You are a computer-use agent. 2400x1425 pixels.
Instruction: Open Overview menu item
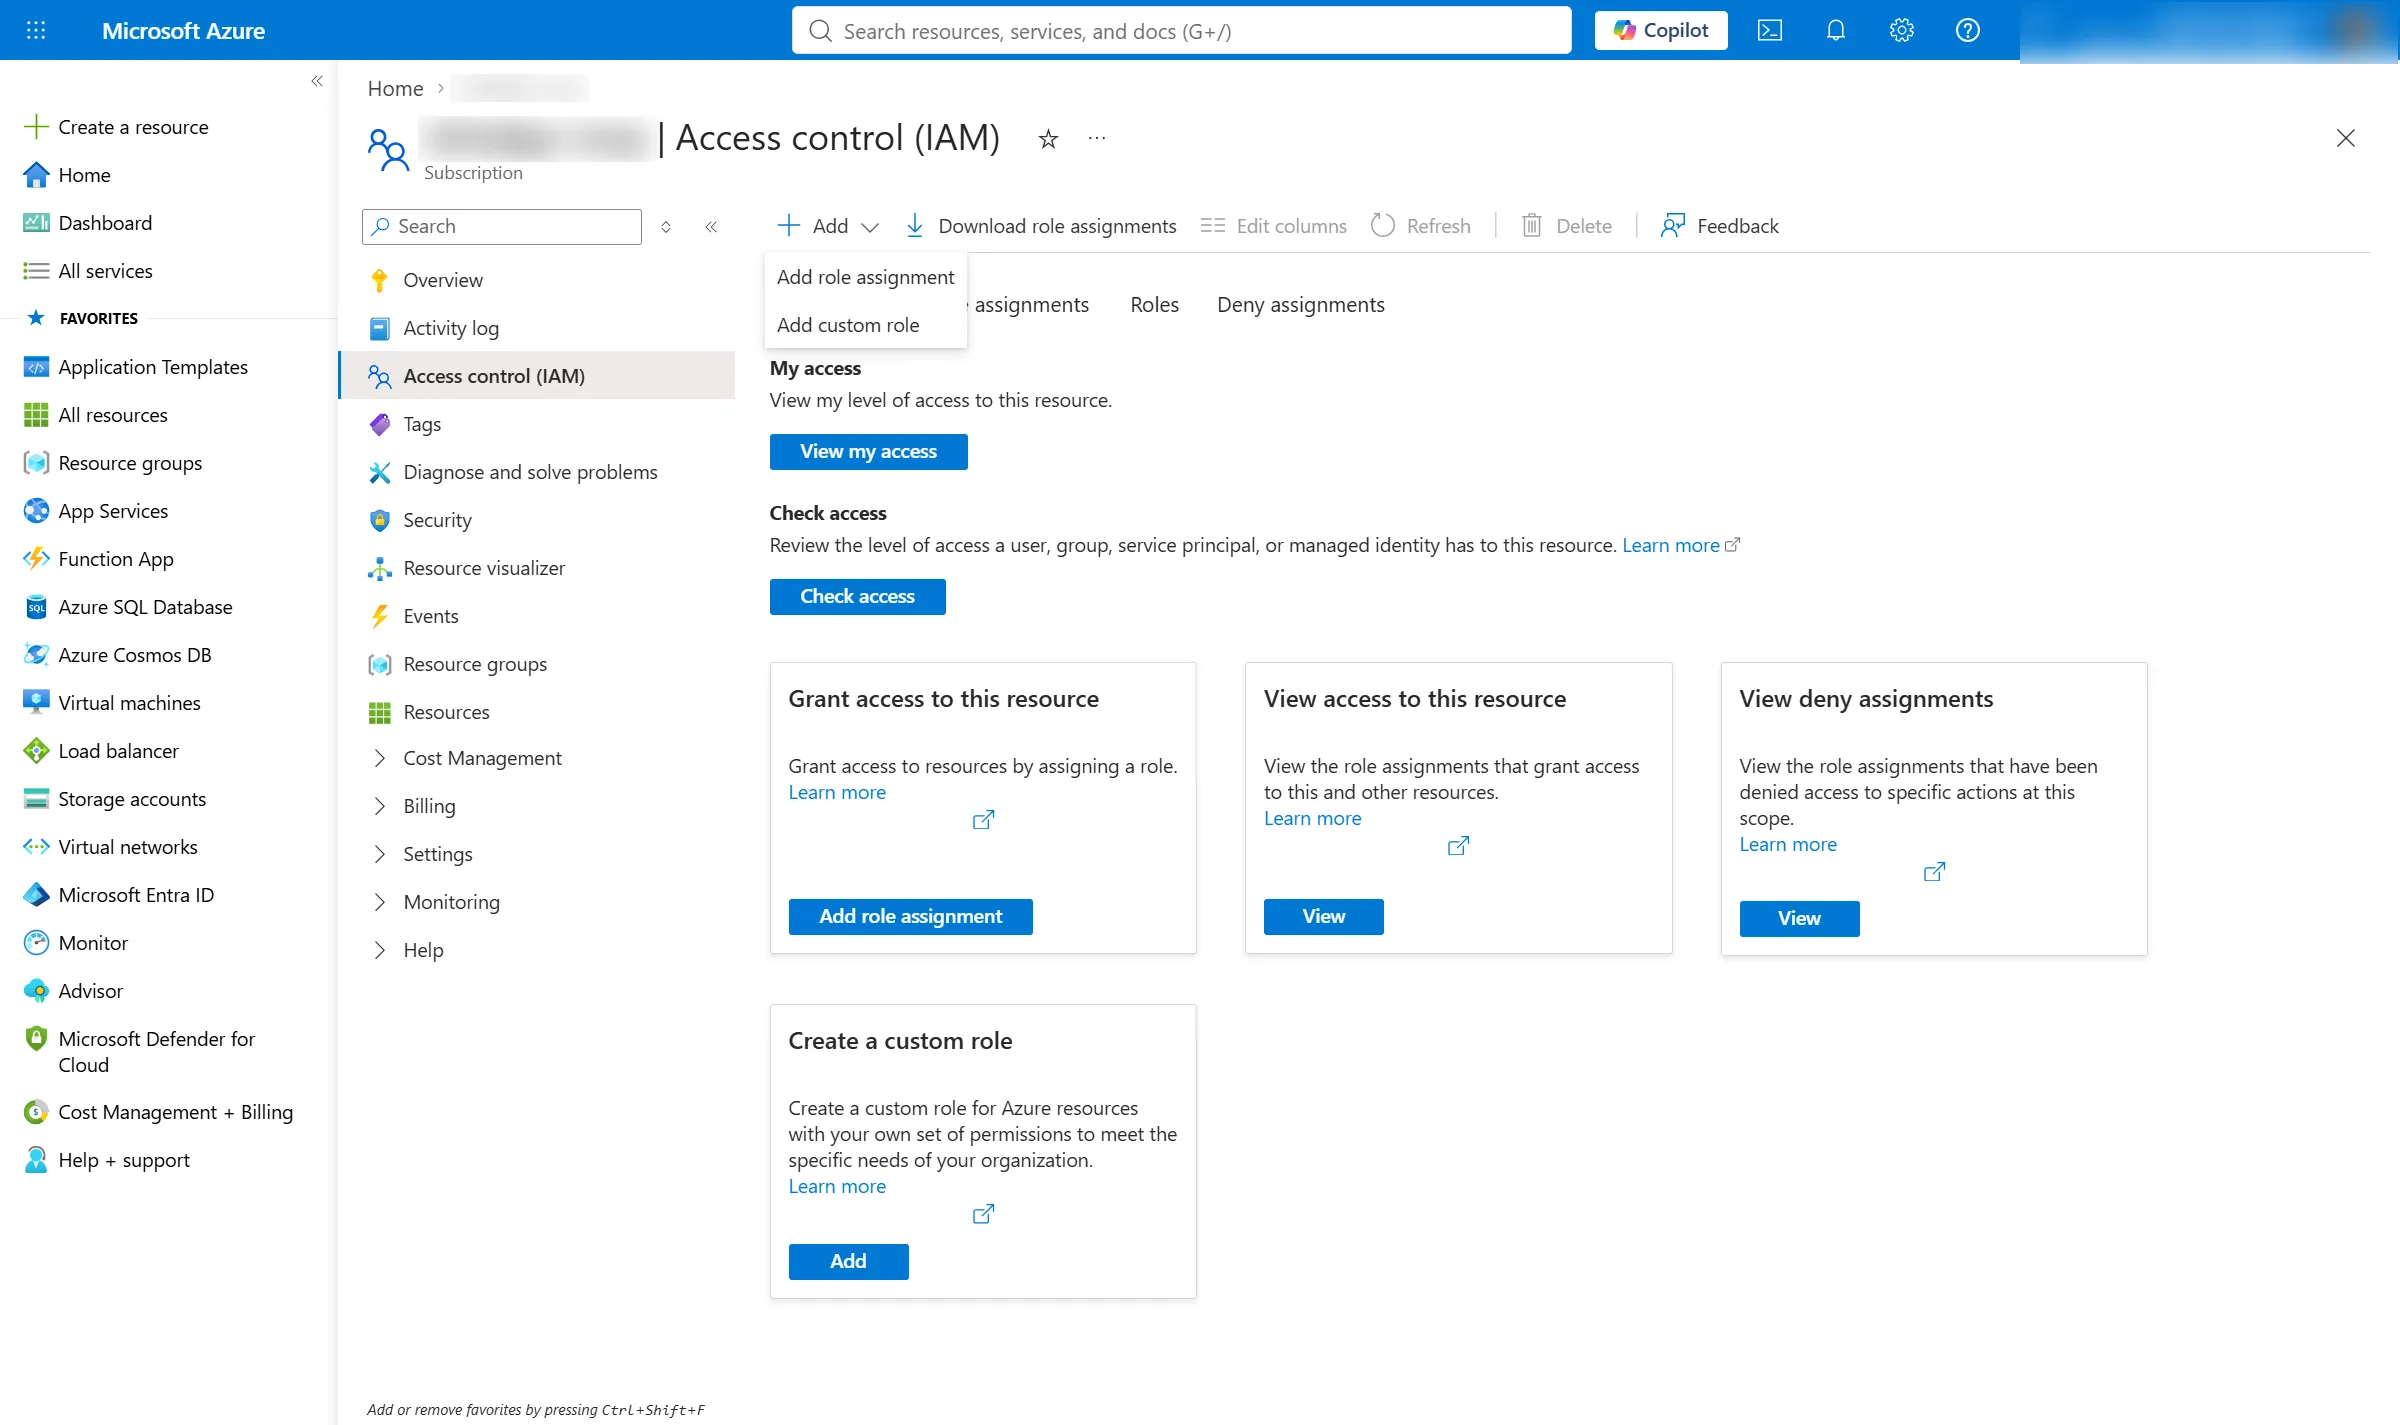click(x=538, y=280)
